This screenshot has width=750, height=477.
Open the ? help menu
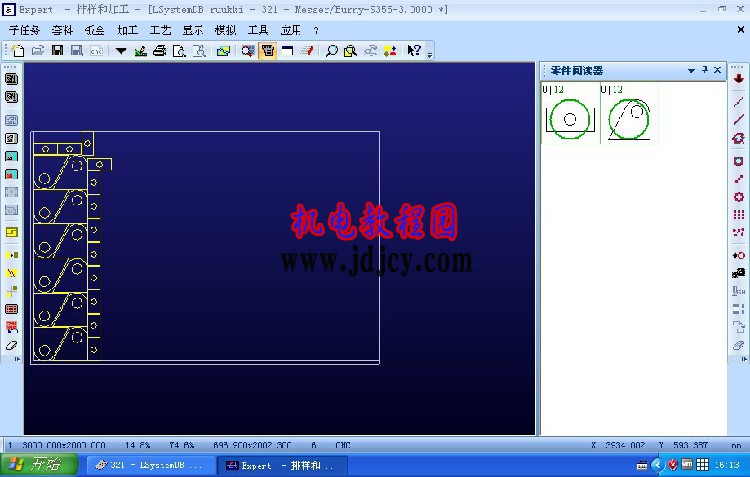[316, 31]
